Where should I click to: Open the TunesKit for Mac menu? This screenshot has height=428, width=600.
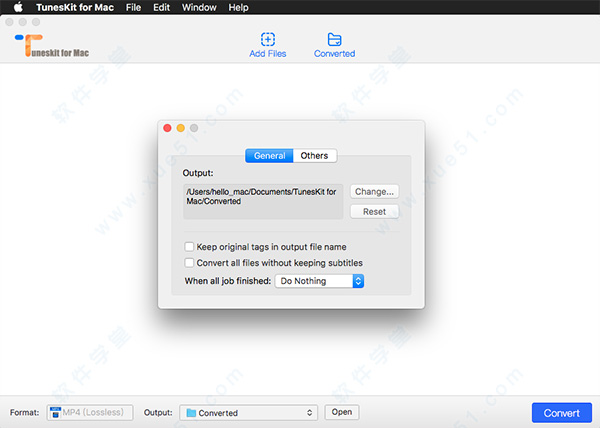[75, 7]
